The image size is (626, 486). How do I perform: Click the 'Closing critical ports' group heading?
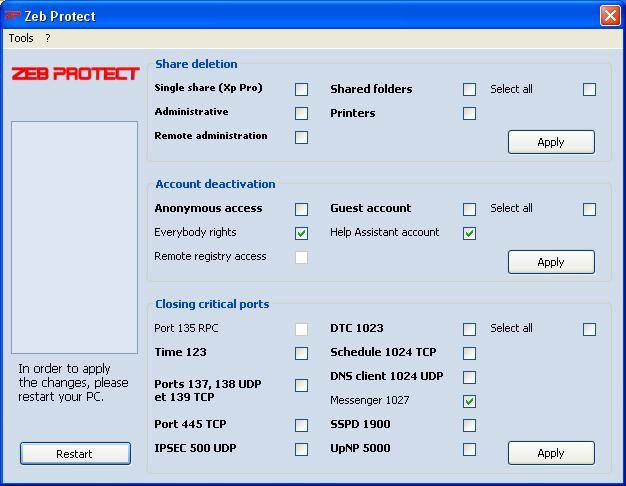click(x=212, y=304)
